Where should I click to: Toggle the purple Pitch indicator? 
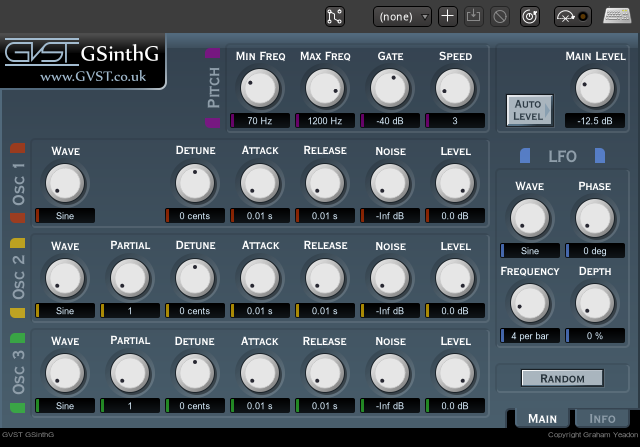pos(213,53)
